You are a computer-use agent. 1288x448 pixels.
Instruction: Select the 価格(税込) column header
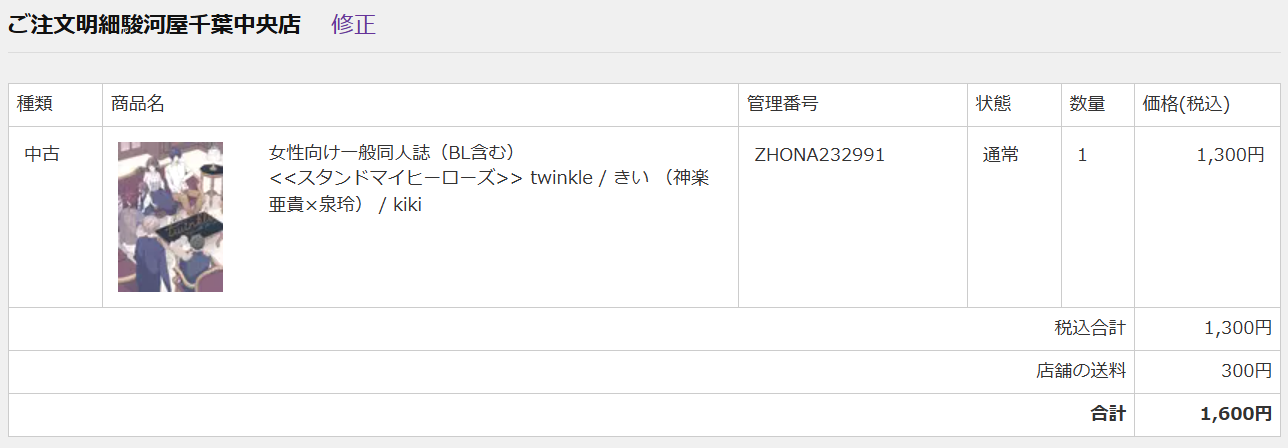[x=1186, y=104]
